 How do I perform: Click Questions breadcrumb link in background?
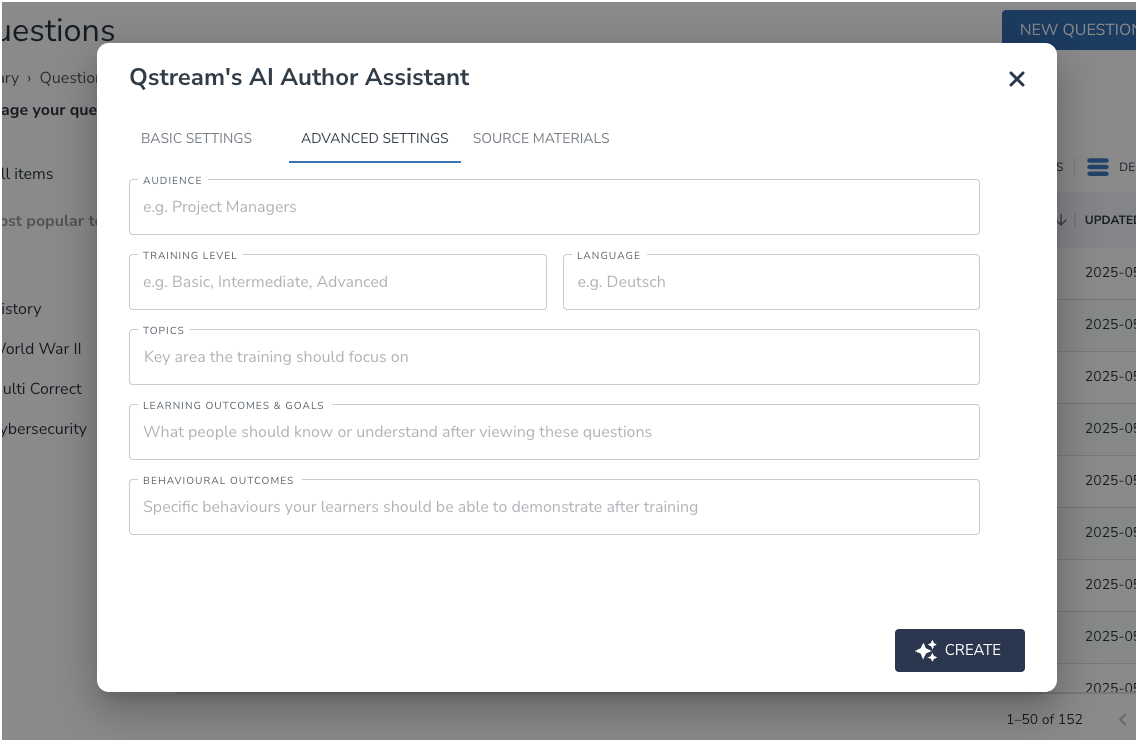pyautogui.click(x=68, y=78)
